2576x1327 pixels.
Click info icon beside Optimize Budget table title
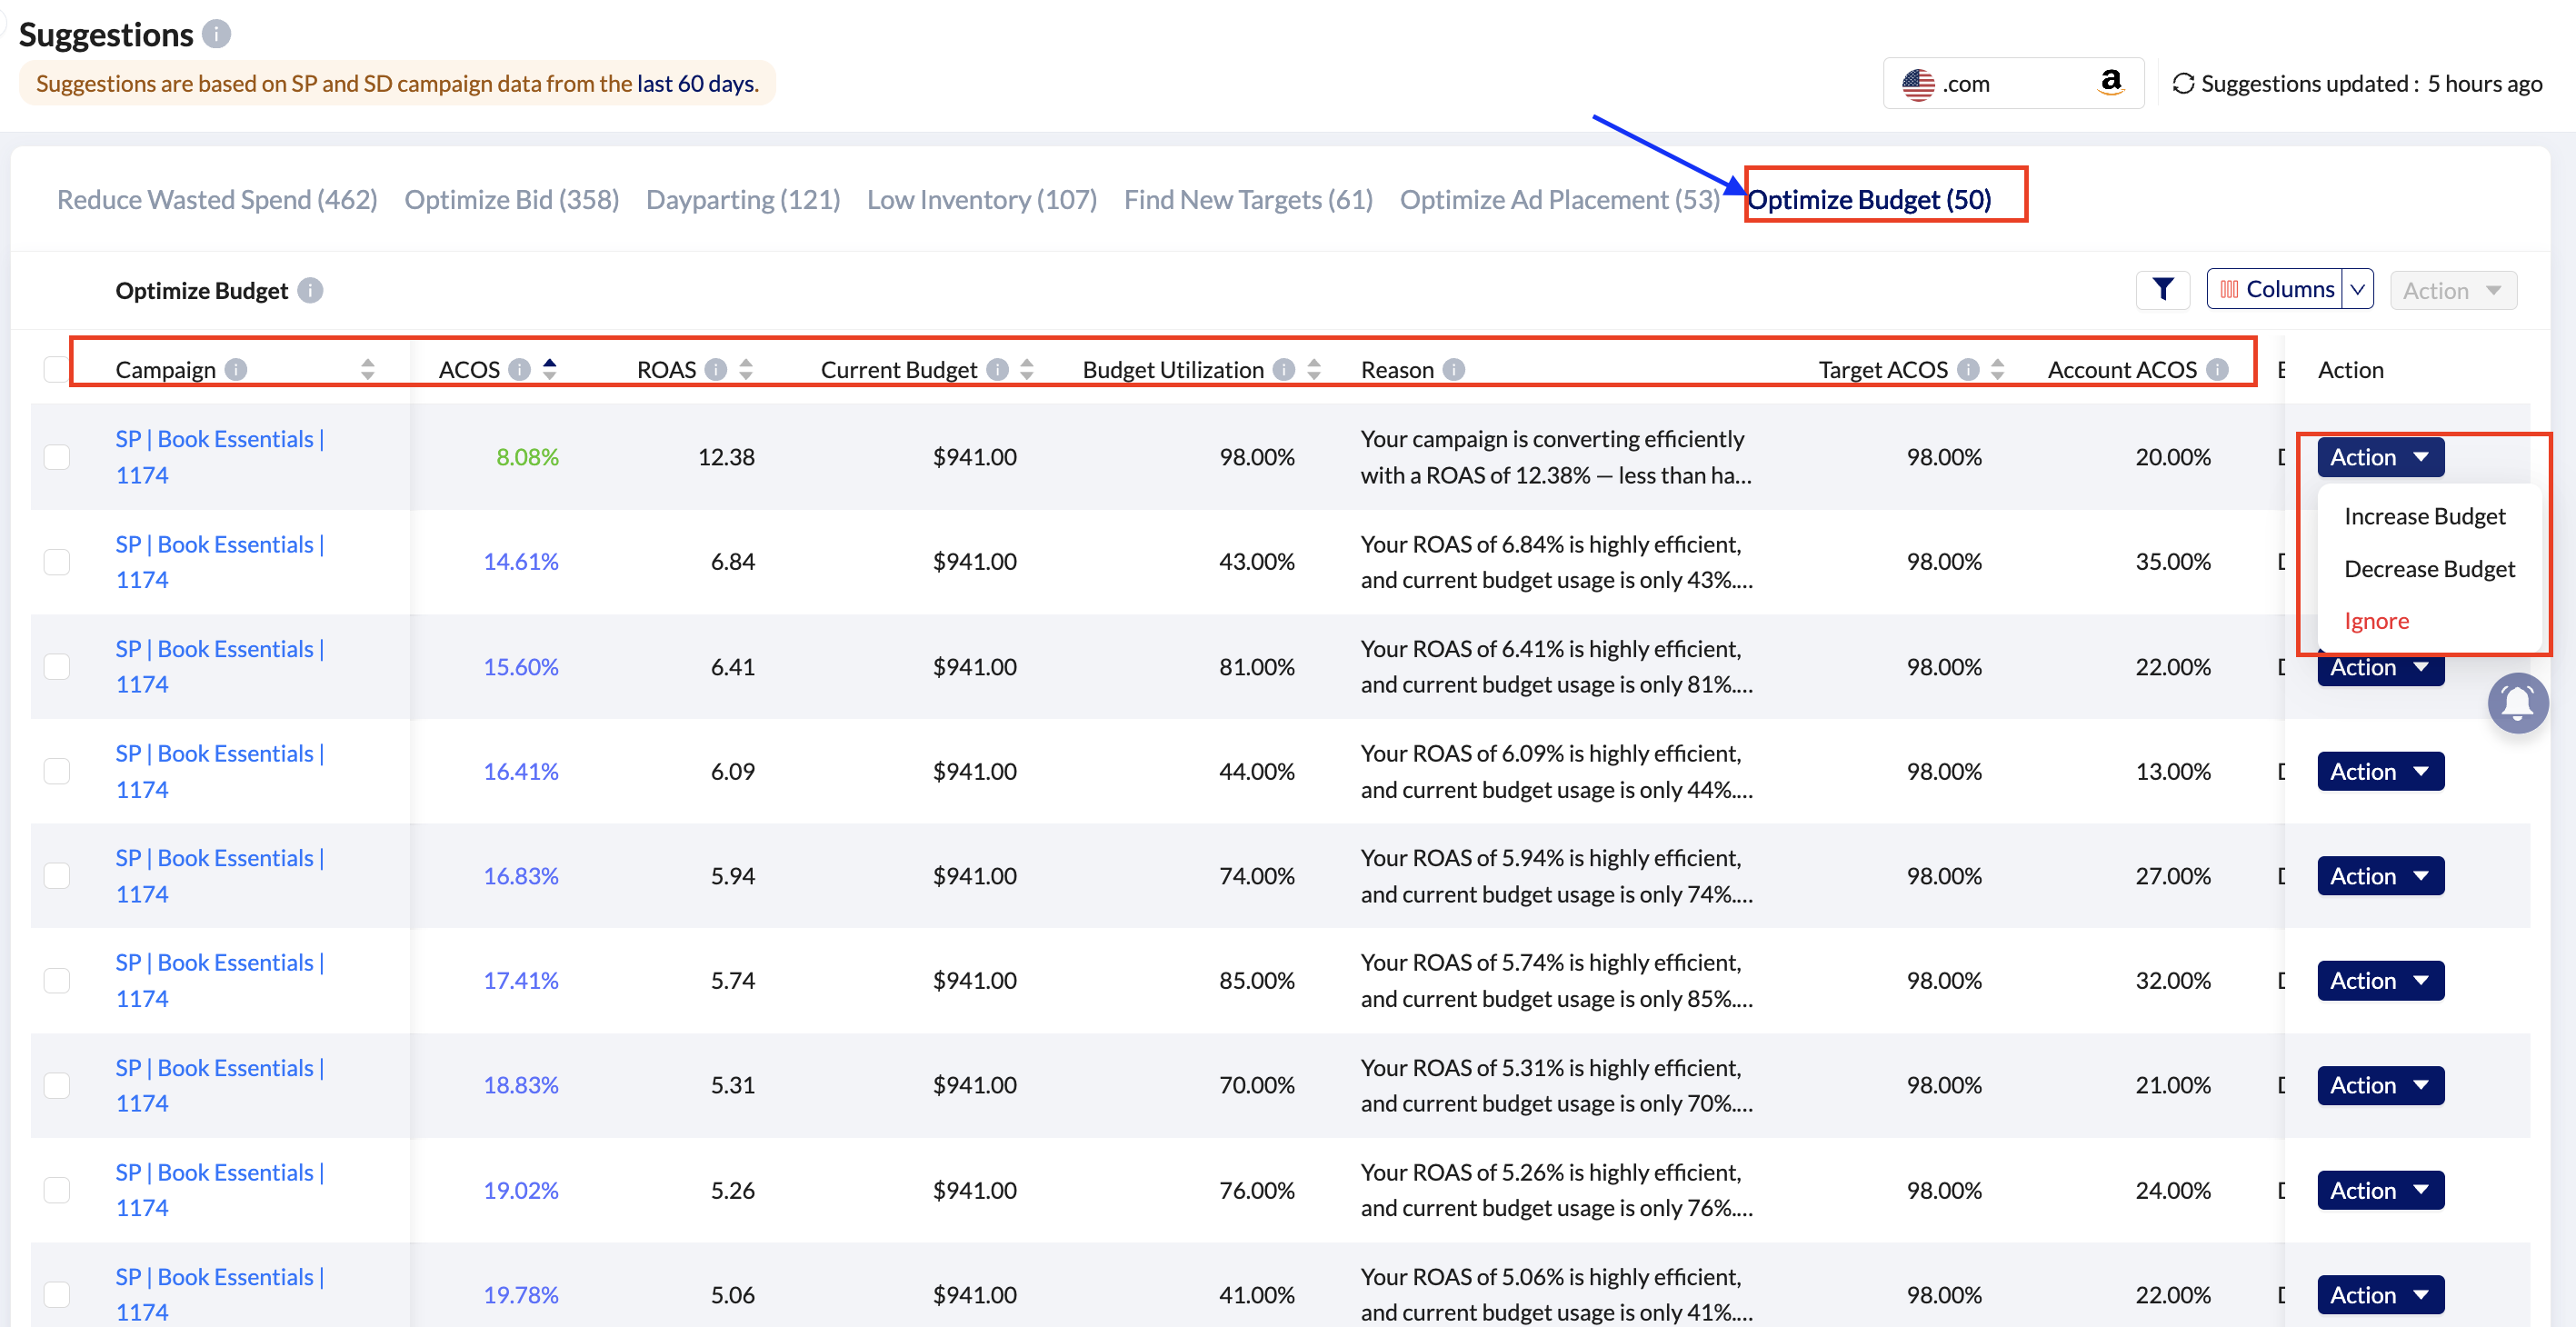point(311,291)
